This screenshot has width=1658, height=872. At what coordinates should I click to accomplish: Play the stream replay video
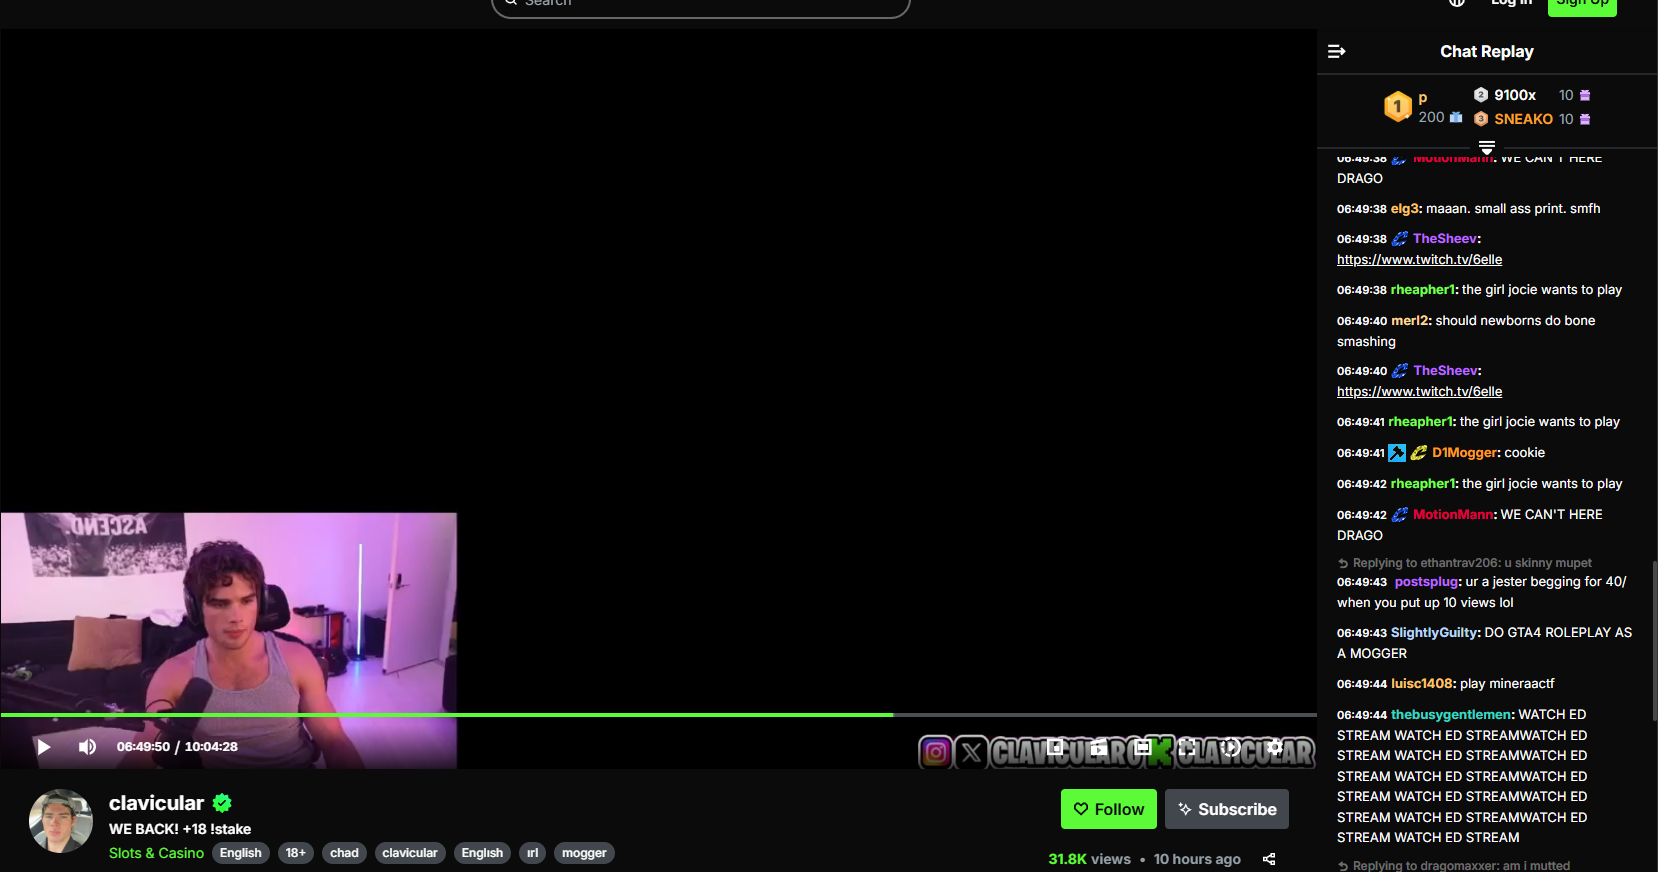coord(43,747)
